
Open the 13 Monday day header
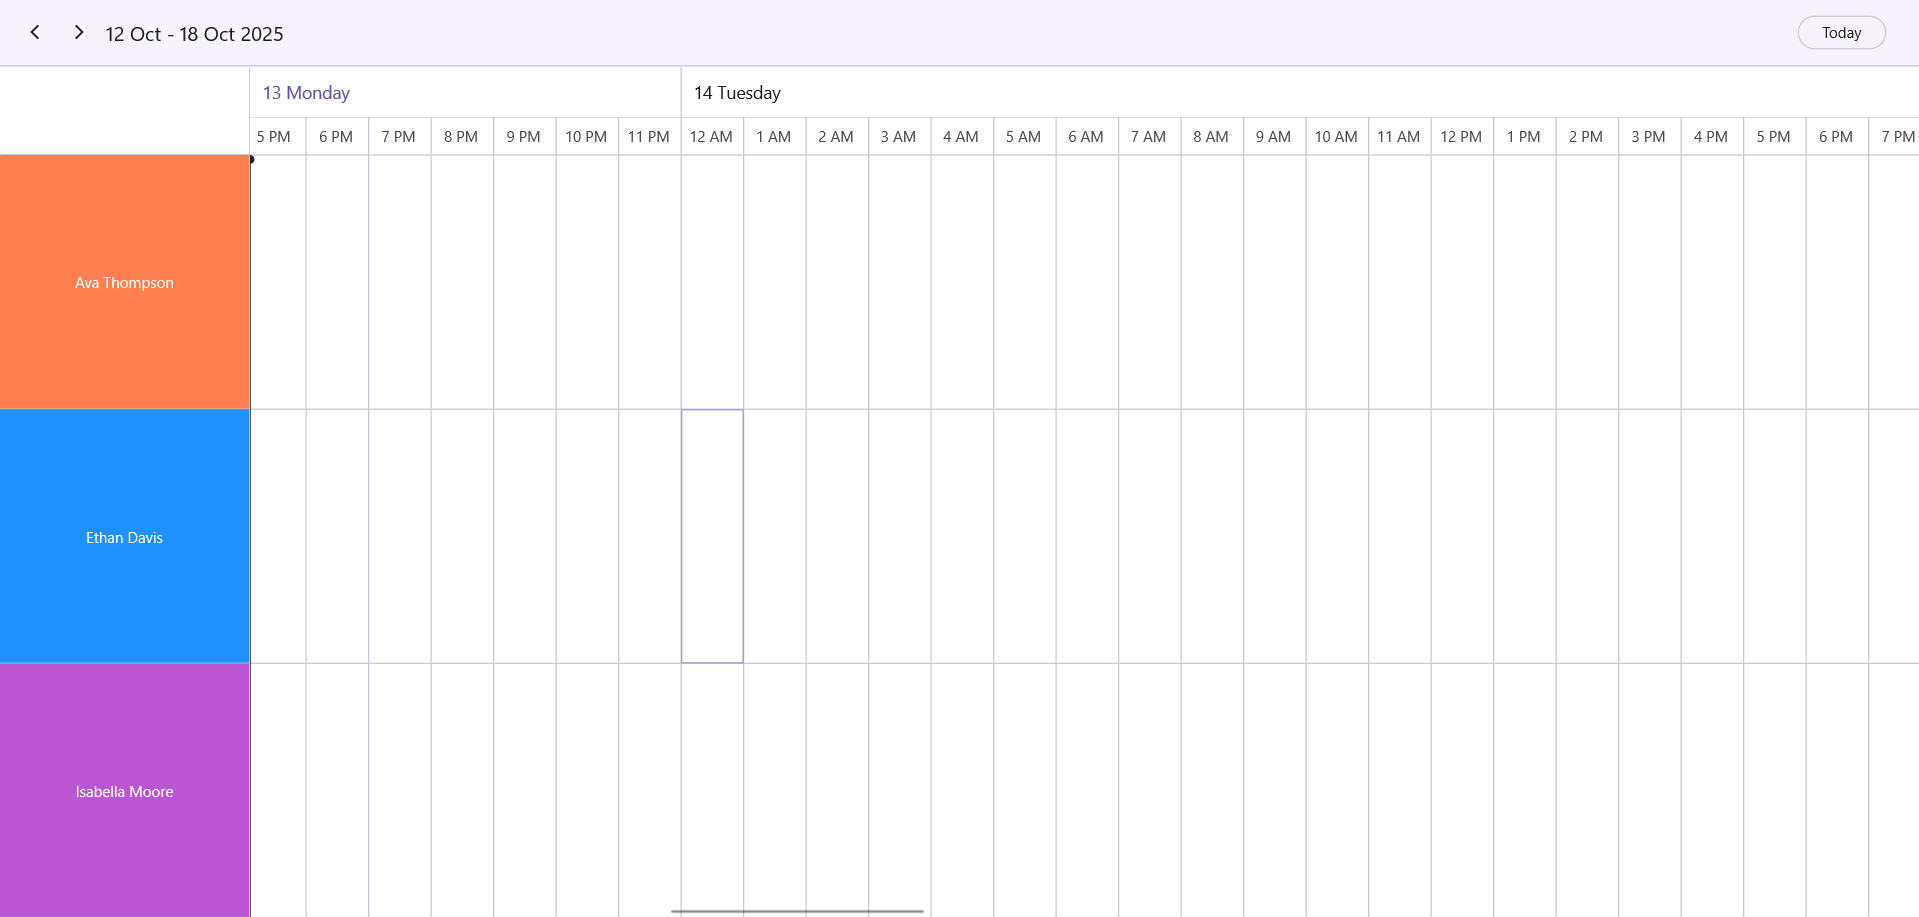coord(306,92)
